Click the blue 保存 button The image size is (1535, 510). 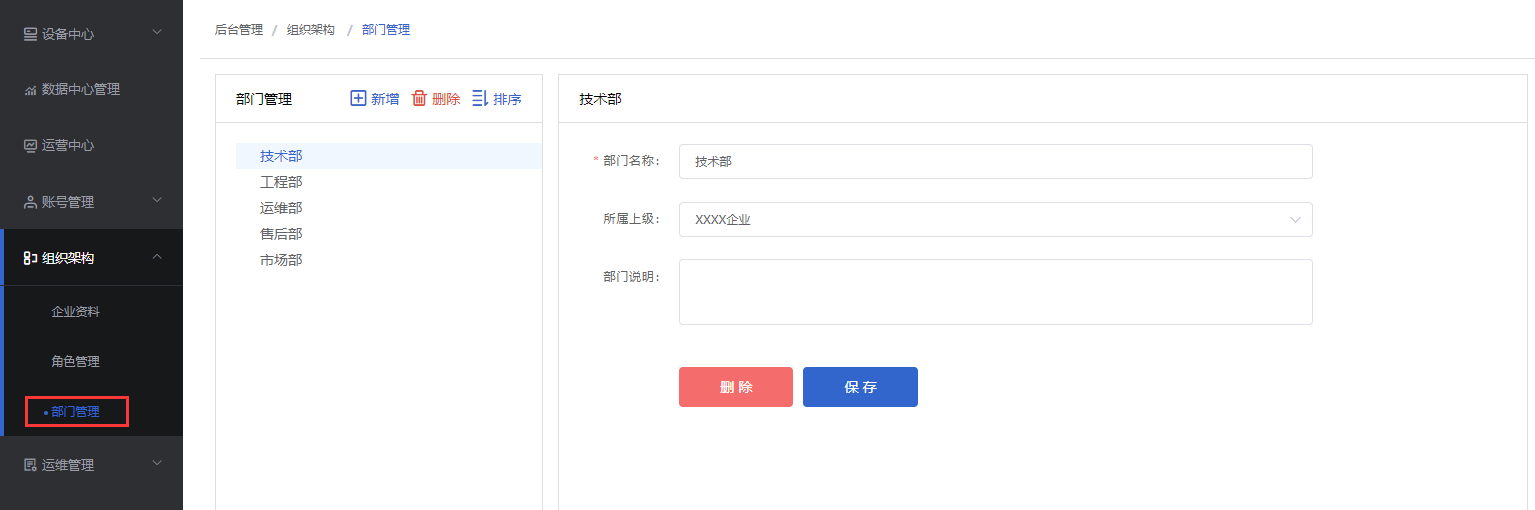click(x=860, y=387)
